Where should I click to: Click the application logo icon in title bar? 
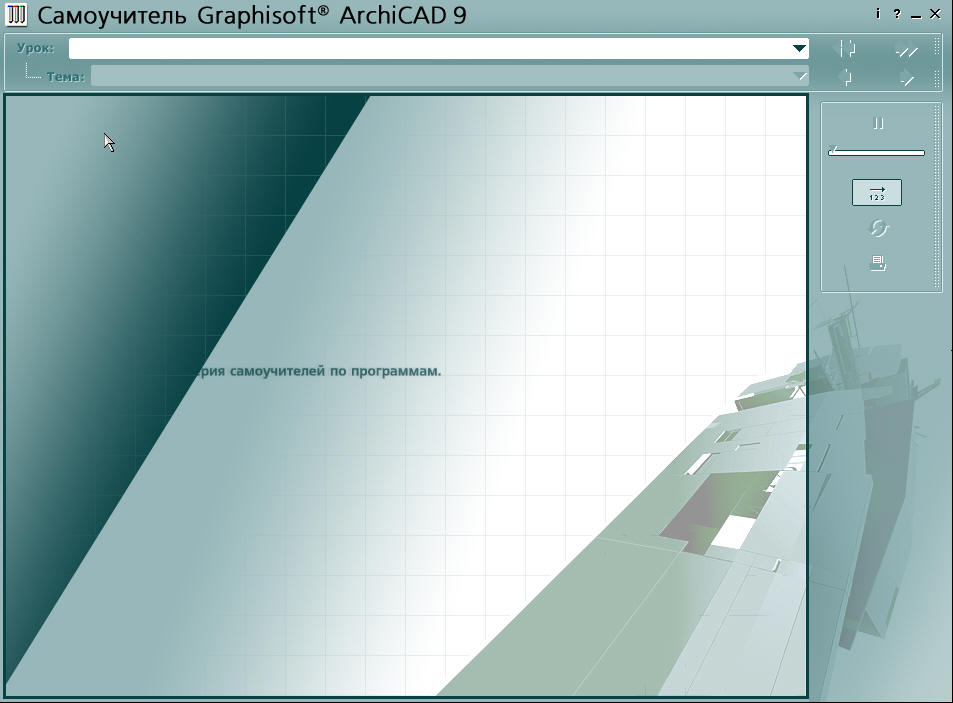coord(16,15)
